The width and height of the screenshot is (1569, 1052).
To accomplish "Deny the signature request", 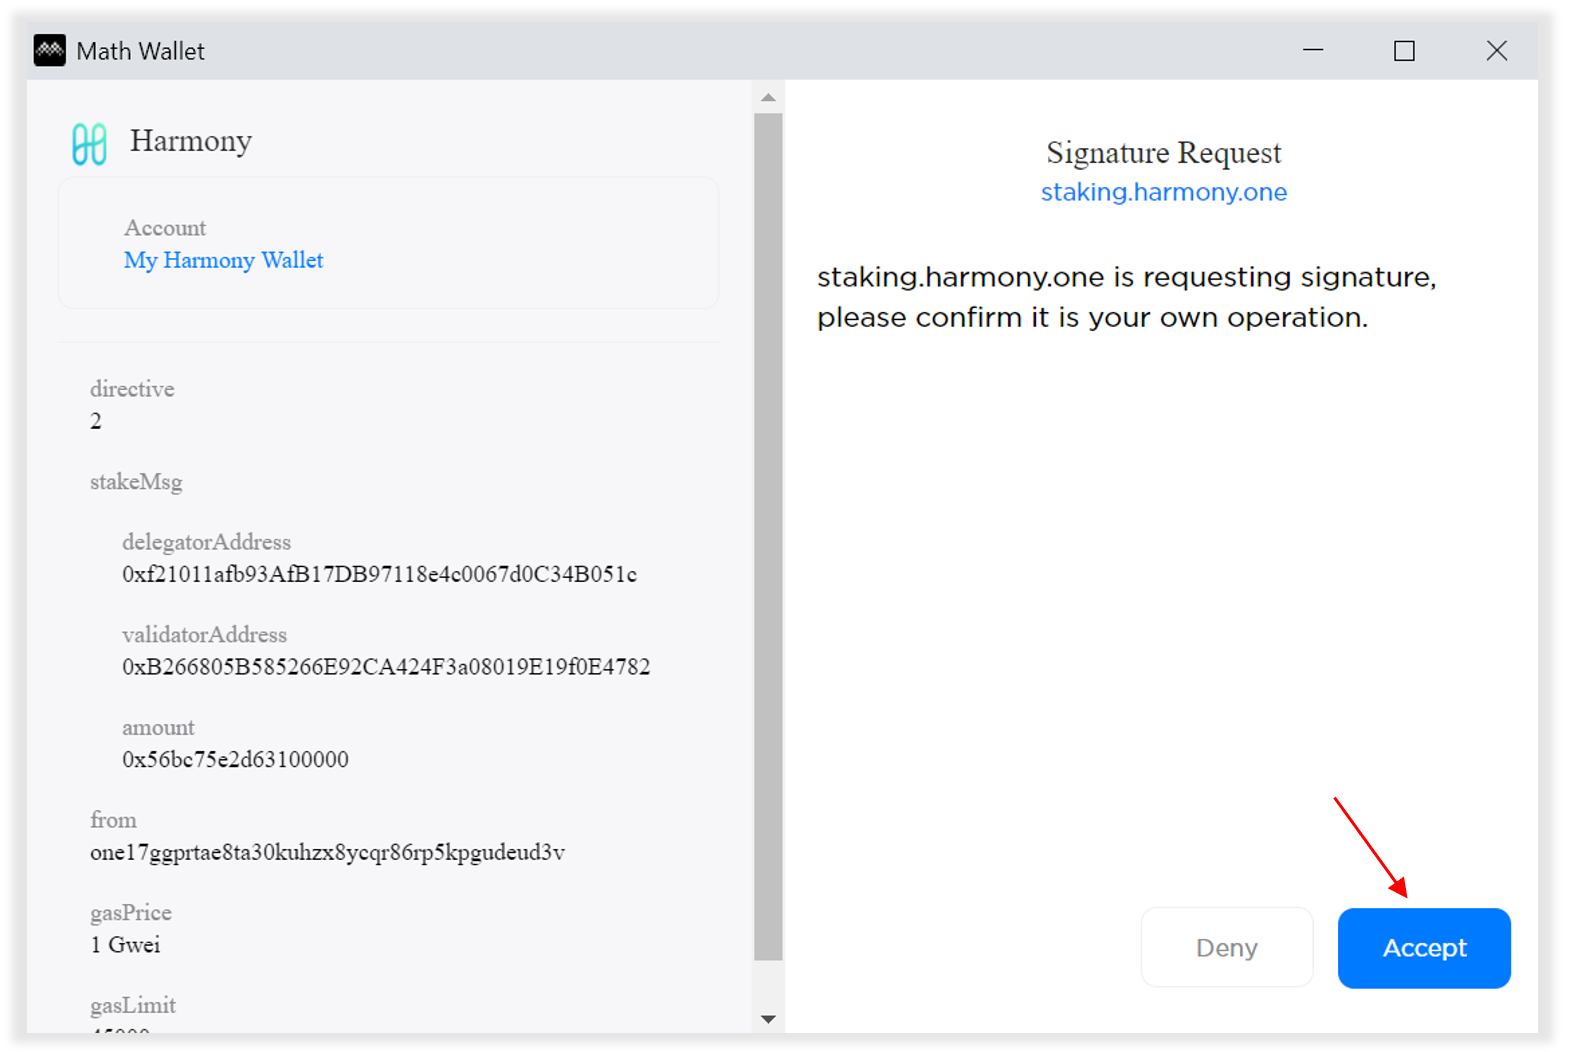I will click(x=1227, y=948).
